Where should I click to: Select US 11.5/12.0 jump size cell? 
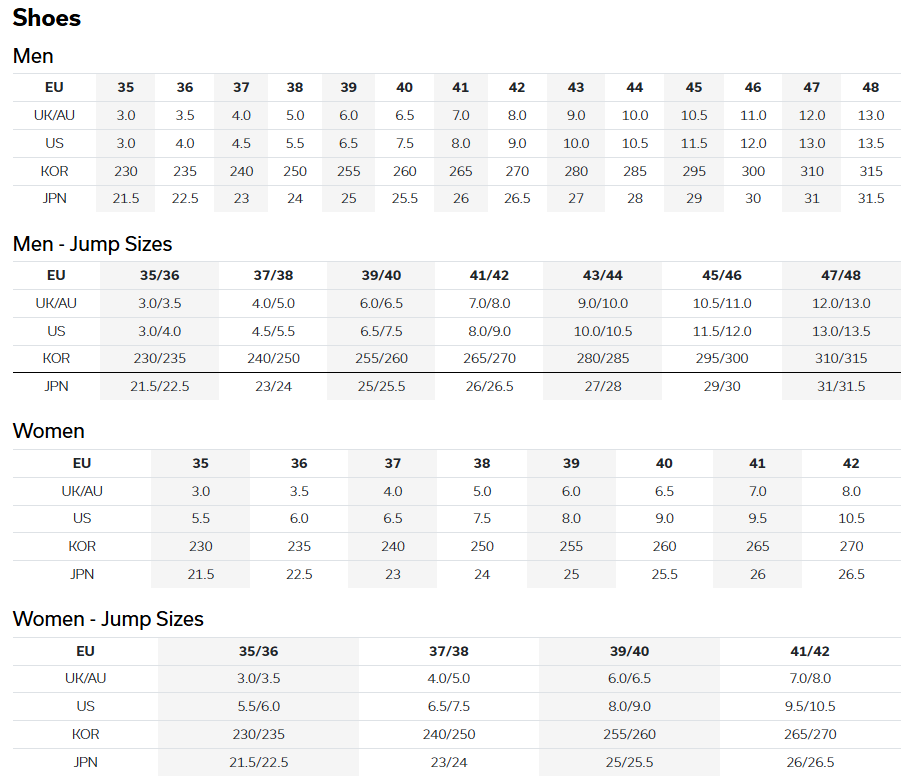pyautogui.click(x=721, y=331)
